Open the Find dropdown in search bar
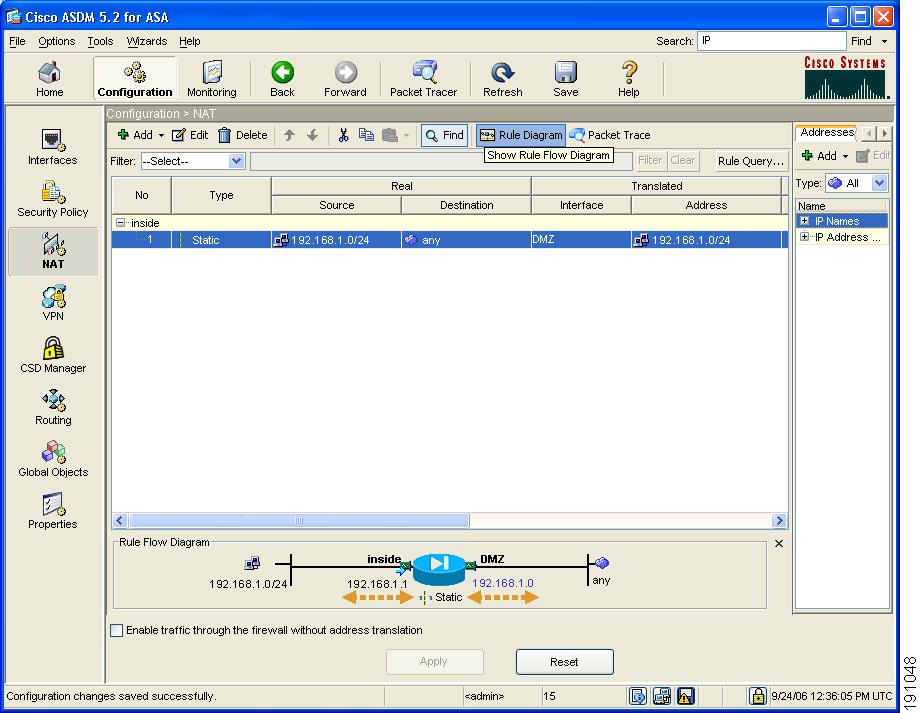Viewport: 920px width, 713px height. [x=884, y=41]
